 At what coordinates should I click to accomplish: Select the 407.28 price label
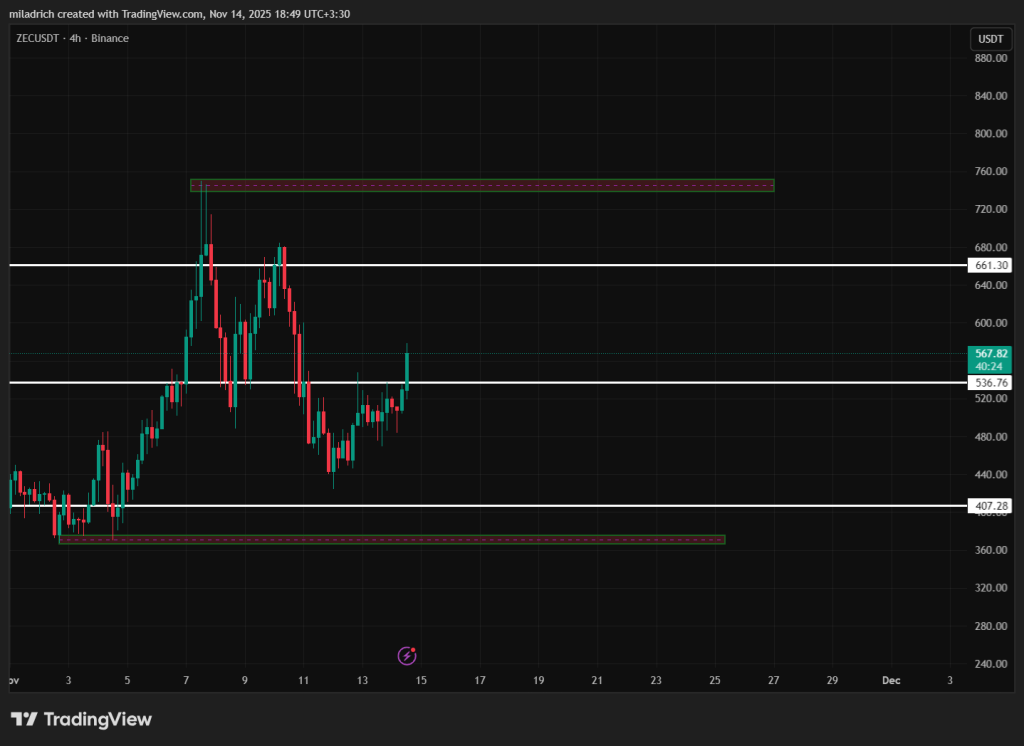[989, 506]
